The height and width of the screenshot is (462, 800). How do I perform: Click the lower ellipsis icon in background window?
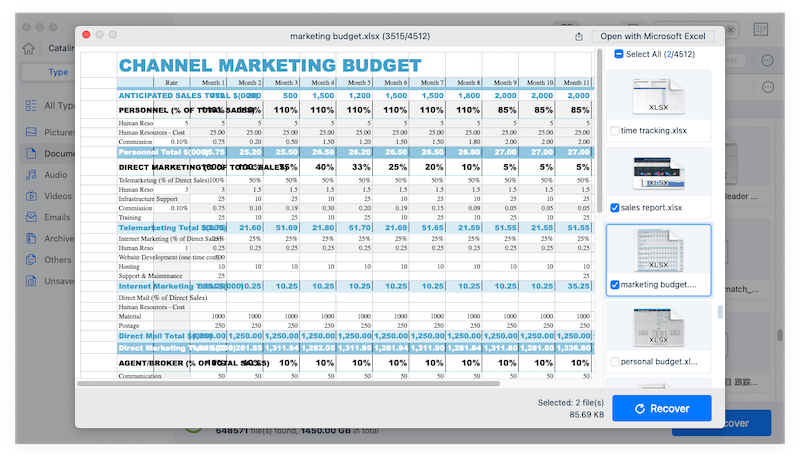pyautogui.click(x=768, y=87)
